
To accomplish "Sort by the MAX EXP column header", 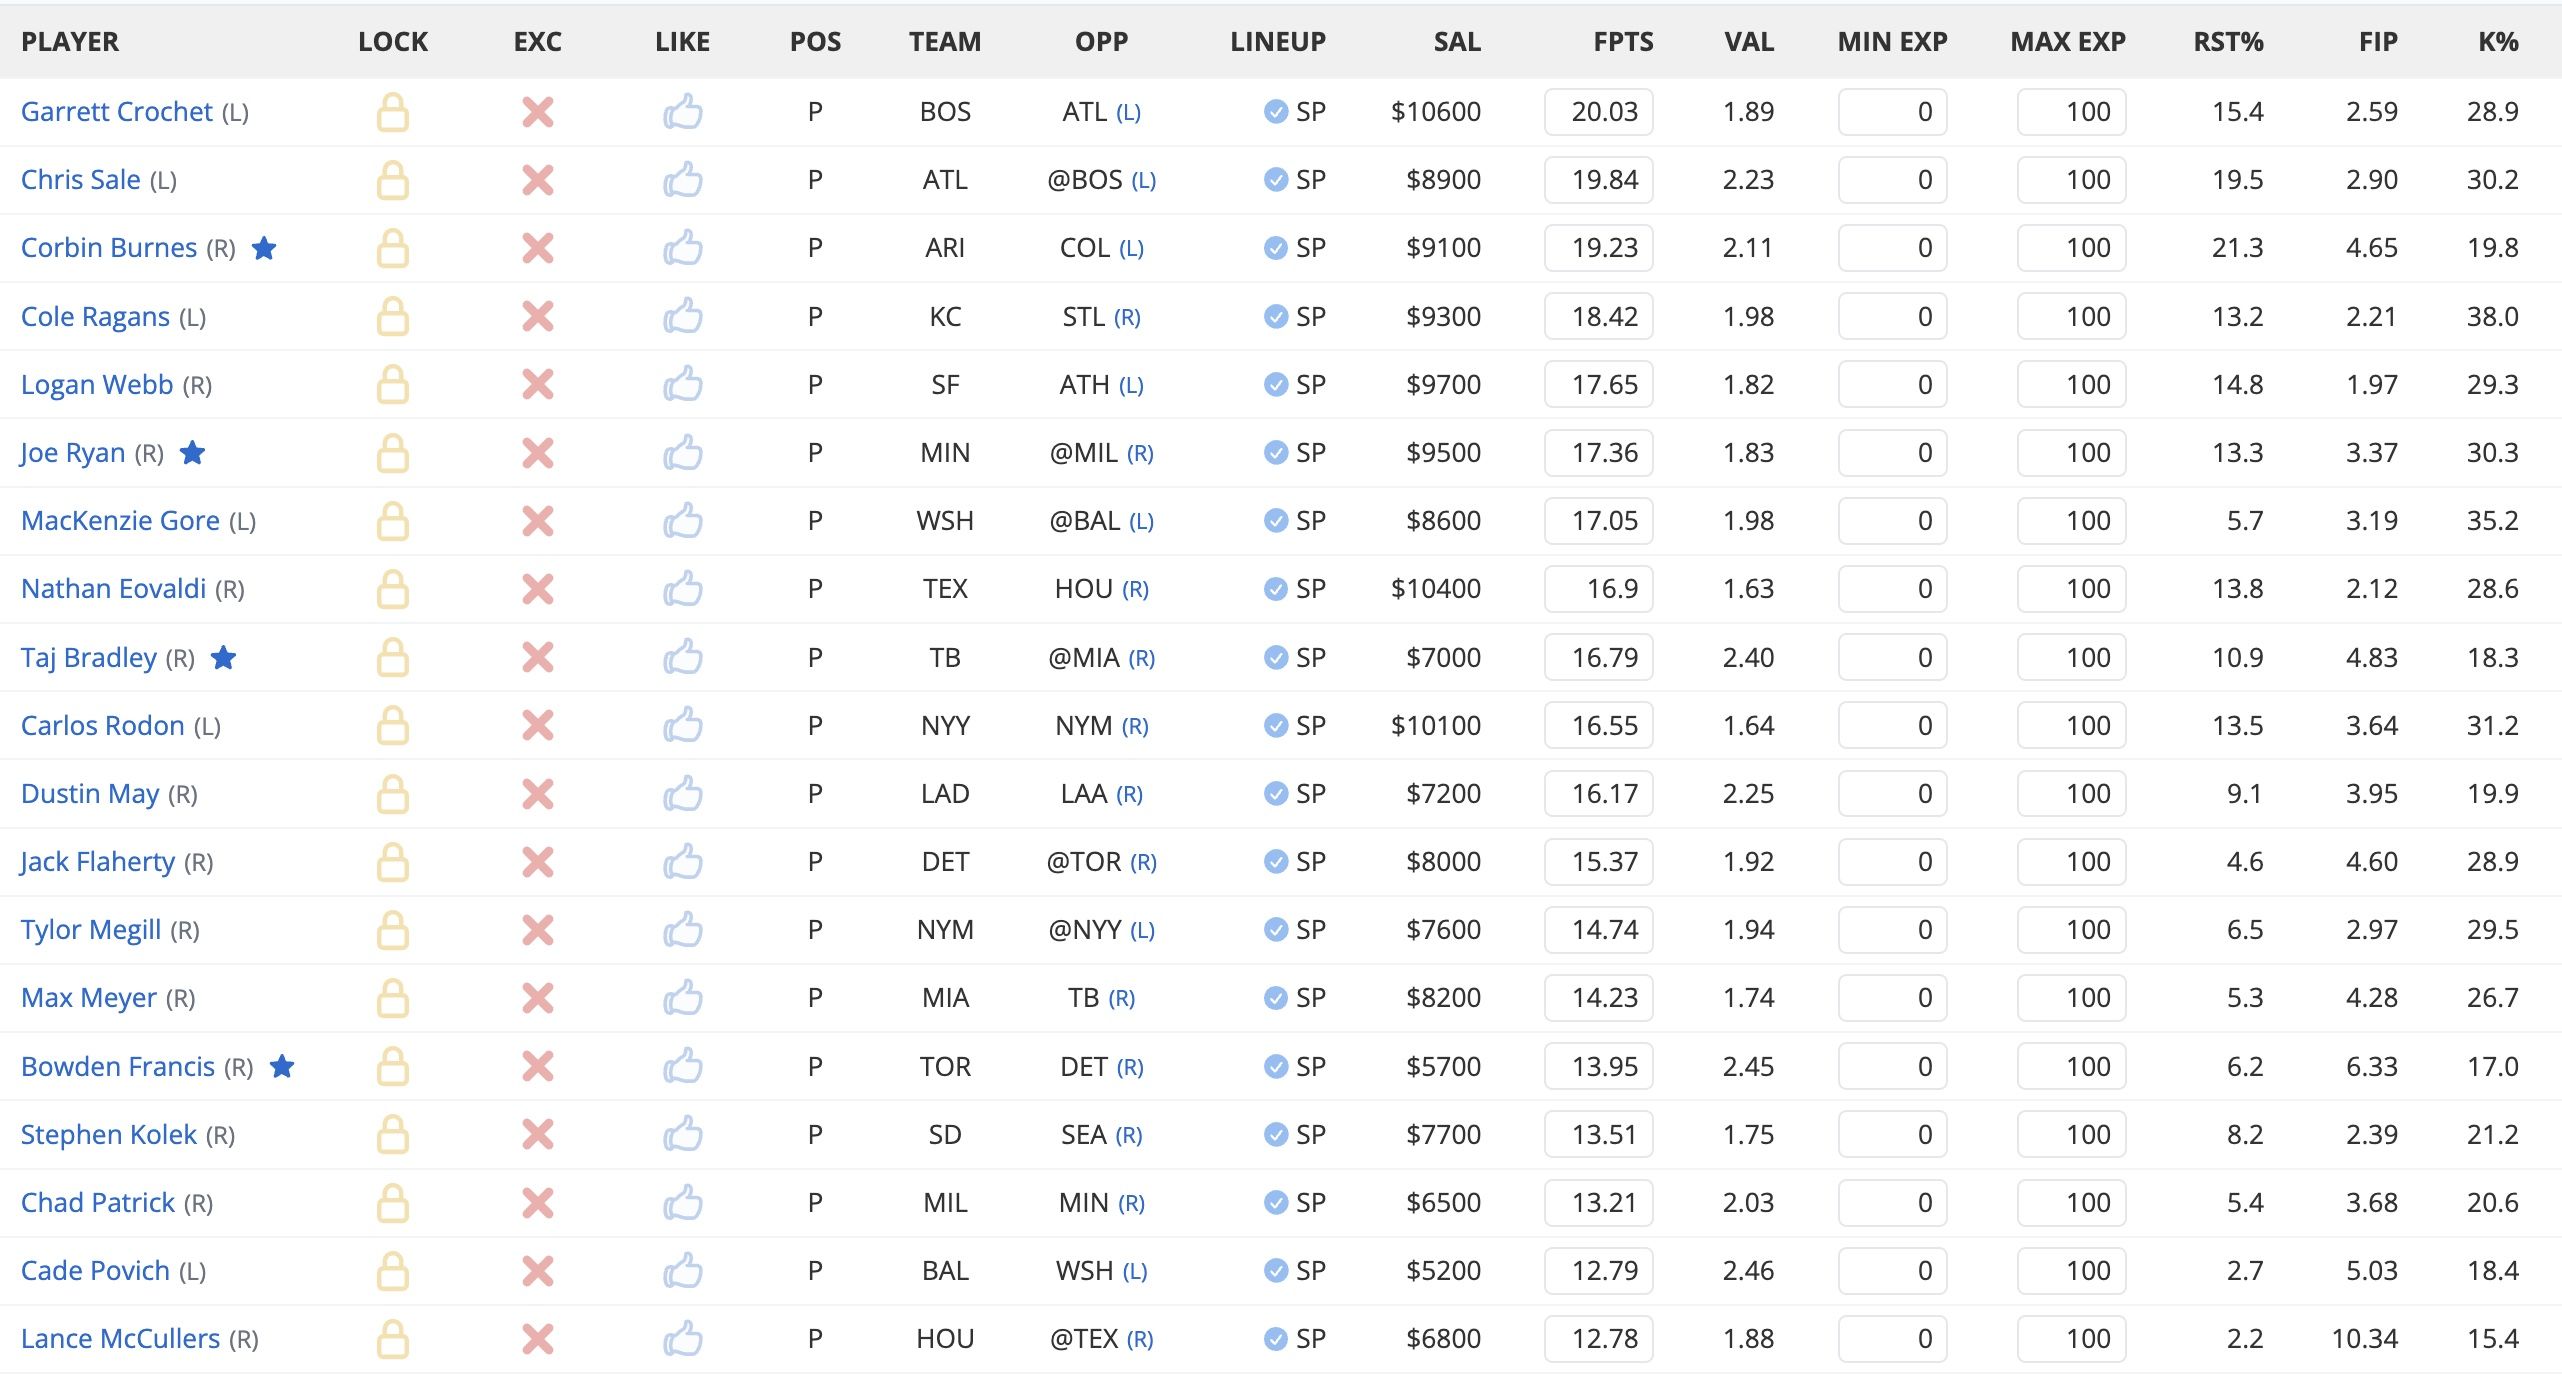I will click(2068, 42).
